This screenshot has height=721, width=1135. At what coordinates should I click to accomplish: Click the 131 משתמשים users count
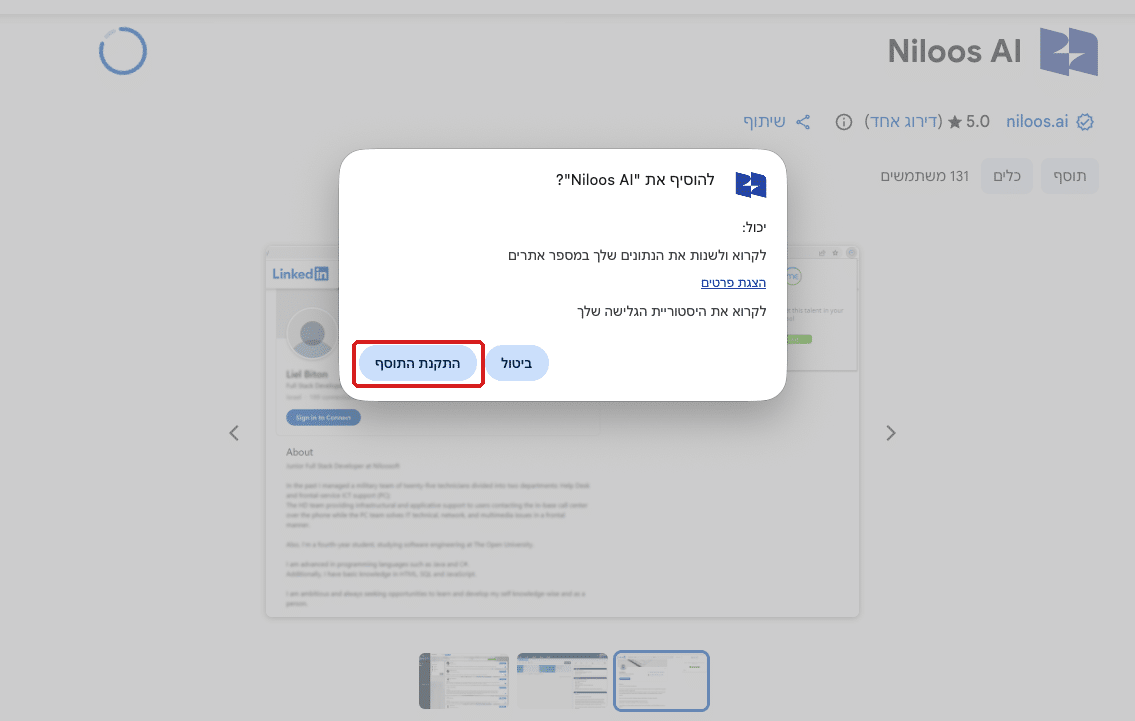point(924,176)
